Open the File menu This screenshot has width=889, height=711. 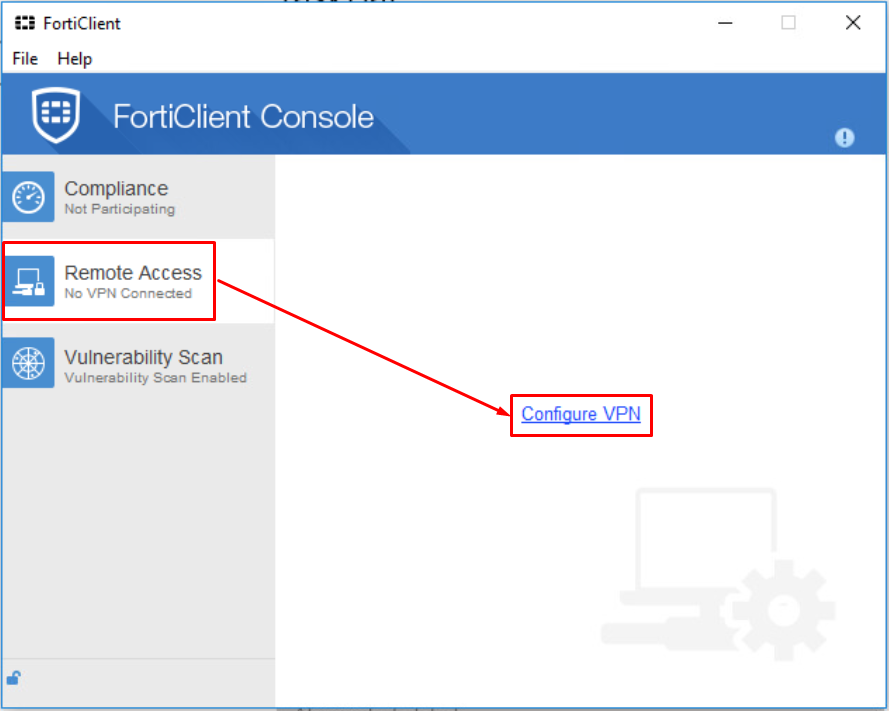pyautogui.click(x=24, y=59)
